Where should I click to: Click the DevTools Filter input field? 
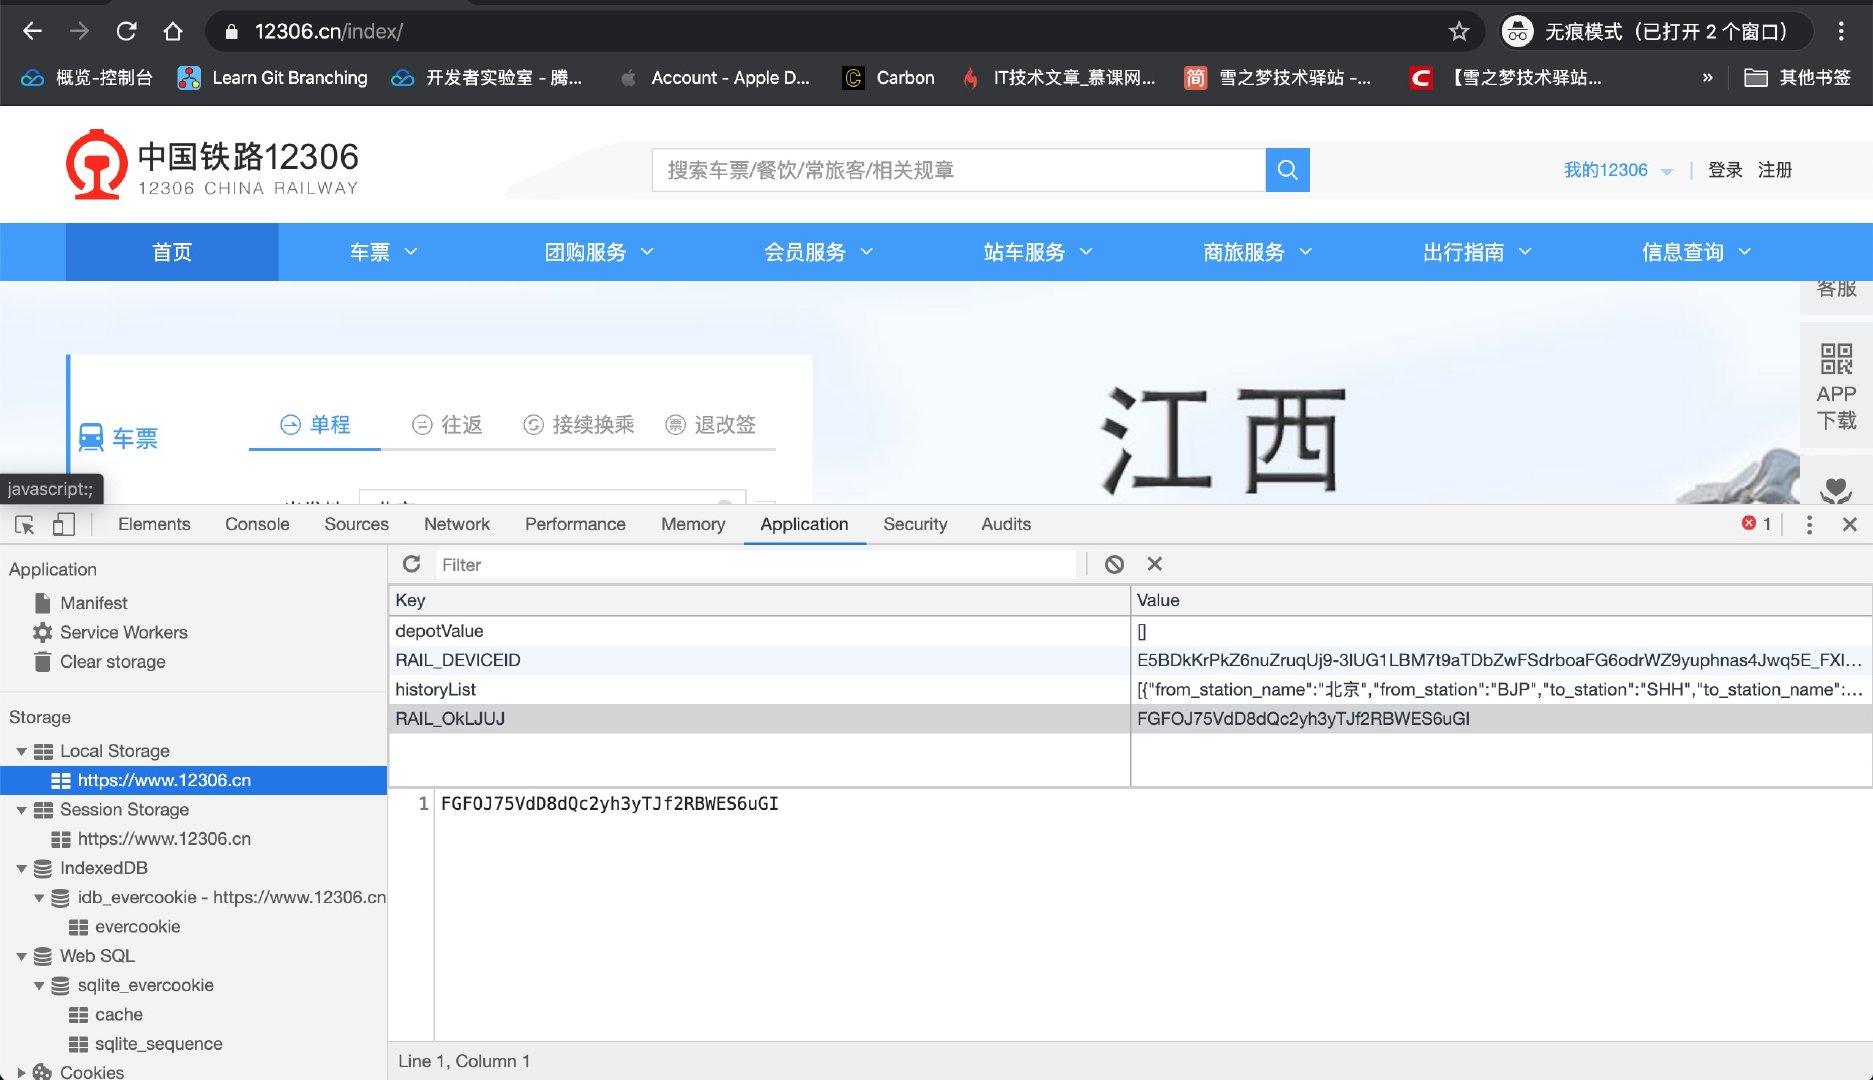[x=700, y=564]
